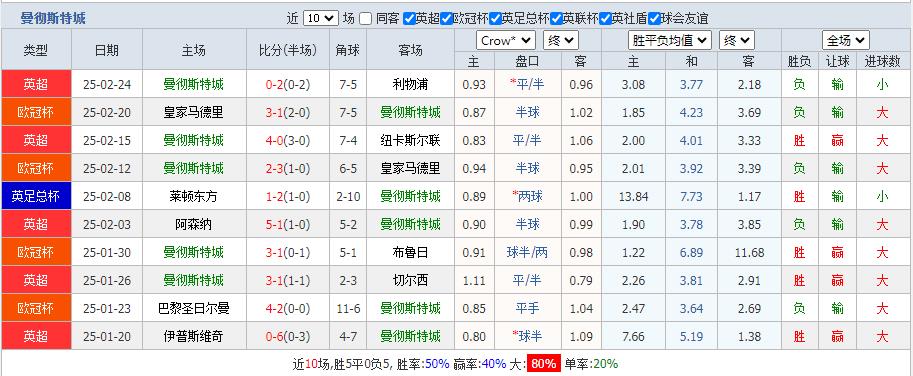Click the *球半 handicap value

[x=528, y=336]
